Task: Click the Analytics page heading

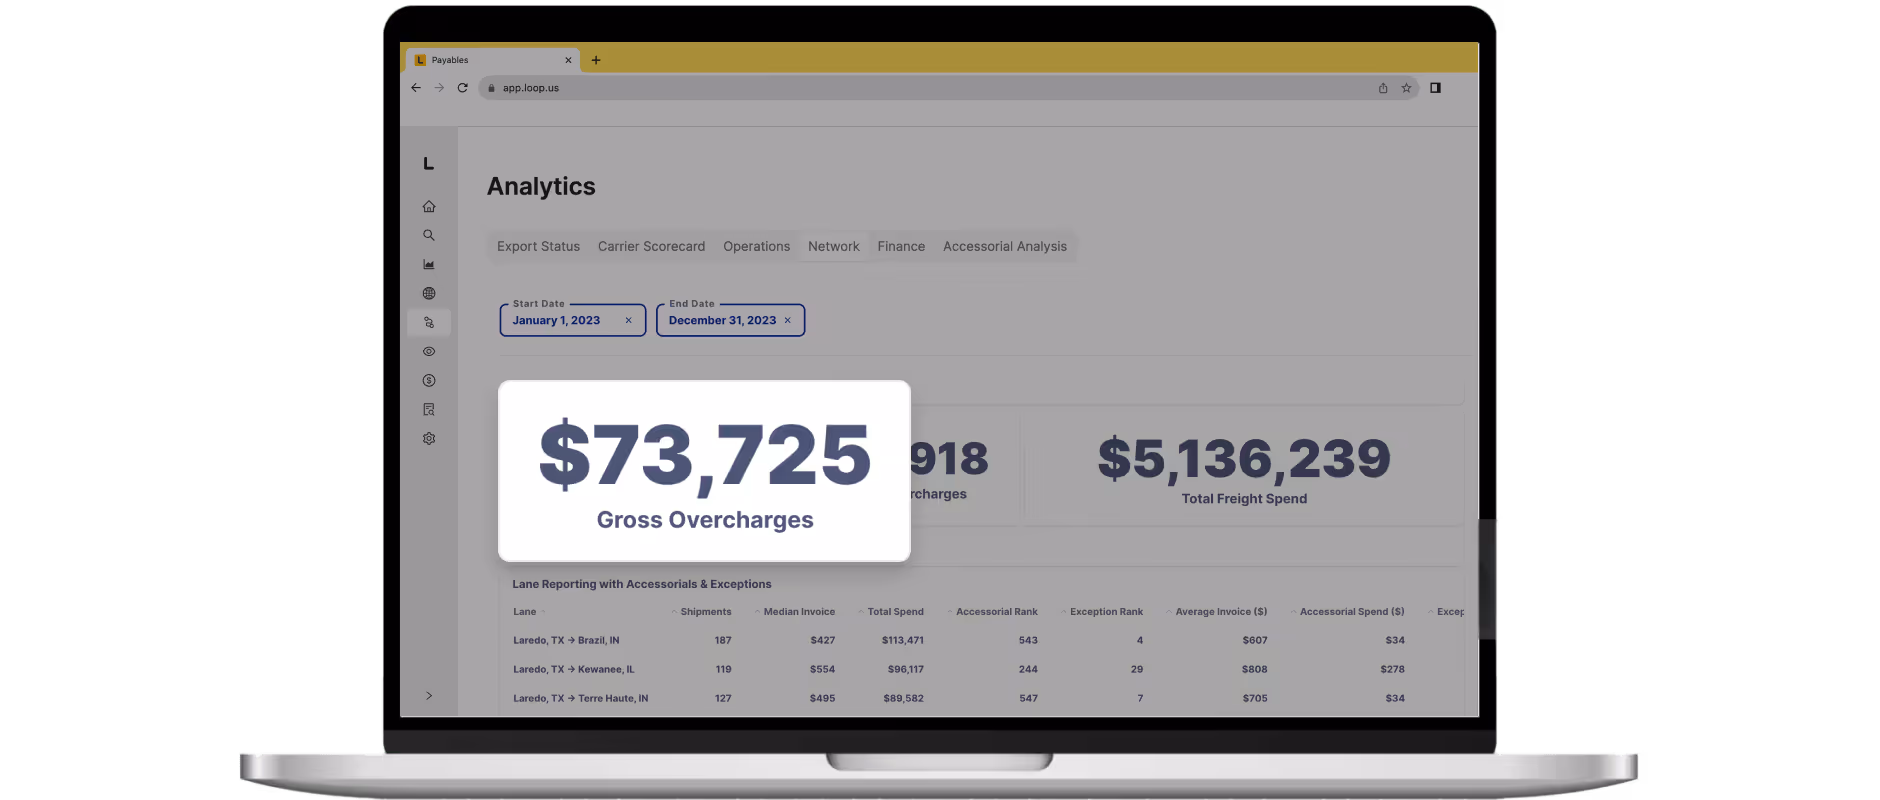Action: (x=541, y=187)
